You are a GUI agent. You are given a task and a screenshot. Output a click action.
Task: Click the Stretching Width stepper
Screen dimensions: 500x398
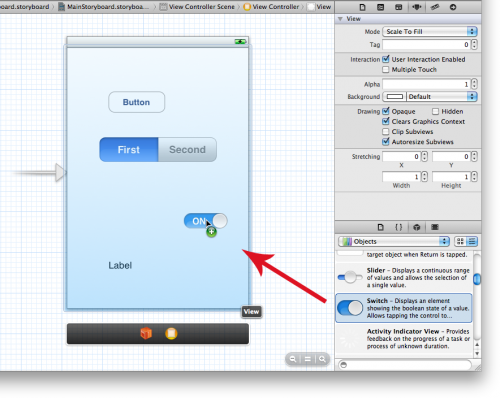[x=424, y=177]
